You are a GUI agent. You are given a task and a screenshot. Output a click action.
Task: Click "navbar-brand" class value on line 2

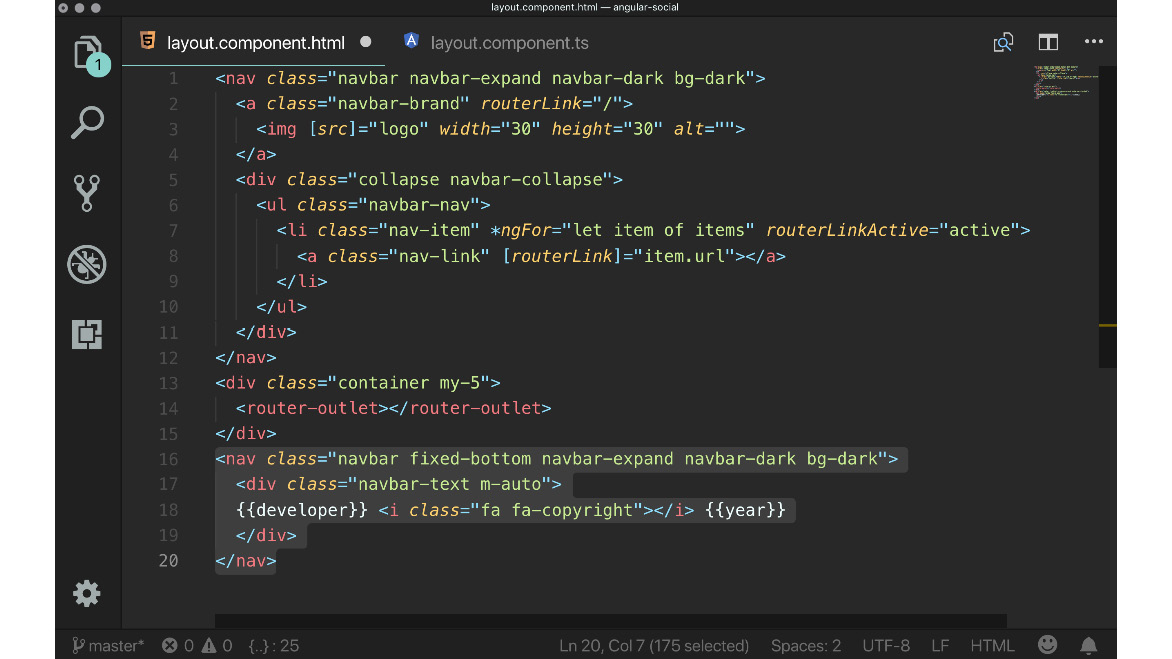tap(399, 104)
